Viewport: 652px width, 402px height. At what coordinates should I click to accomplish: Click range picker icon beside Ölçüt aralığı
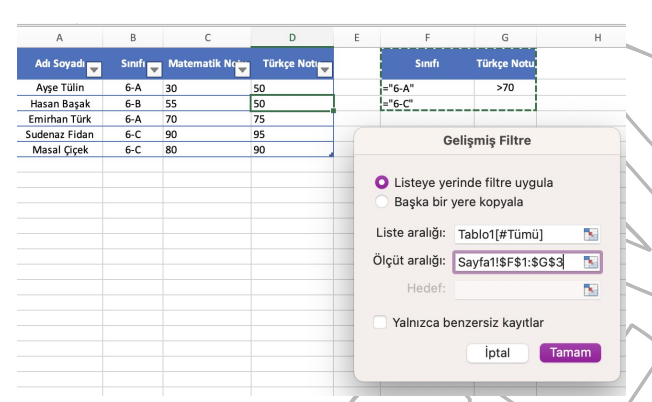590,262
